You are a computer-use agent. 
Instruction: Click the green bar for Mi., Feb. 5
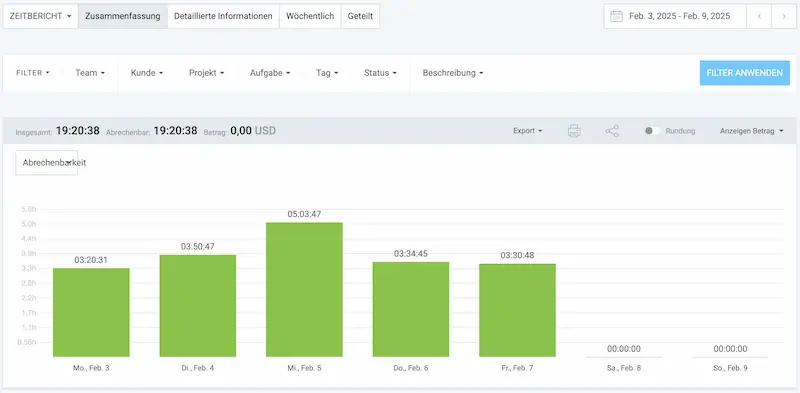304,289
